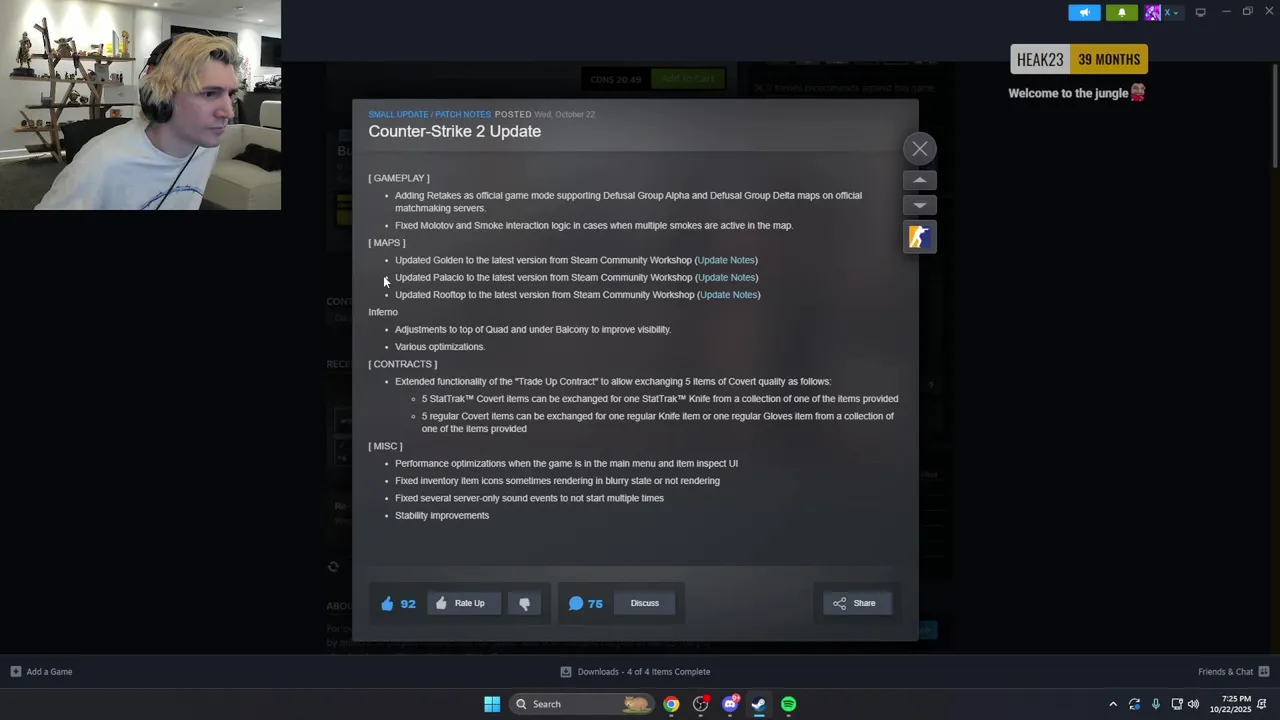Switch to Big Picture mode icon
The width and height of the screenshot is (1280, 720).
[x=1200, y=12]
